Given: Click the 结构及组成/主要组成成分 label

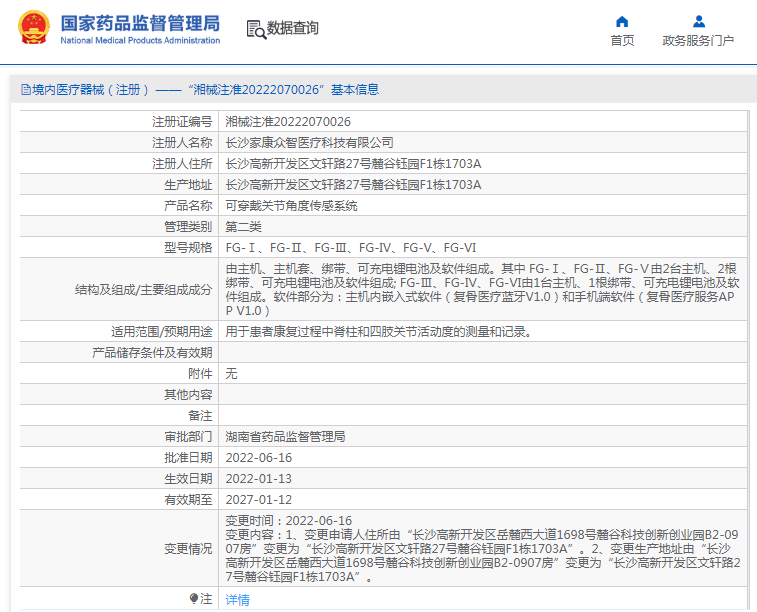Looking at the screenshot, I should 143,290.
